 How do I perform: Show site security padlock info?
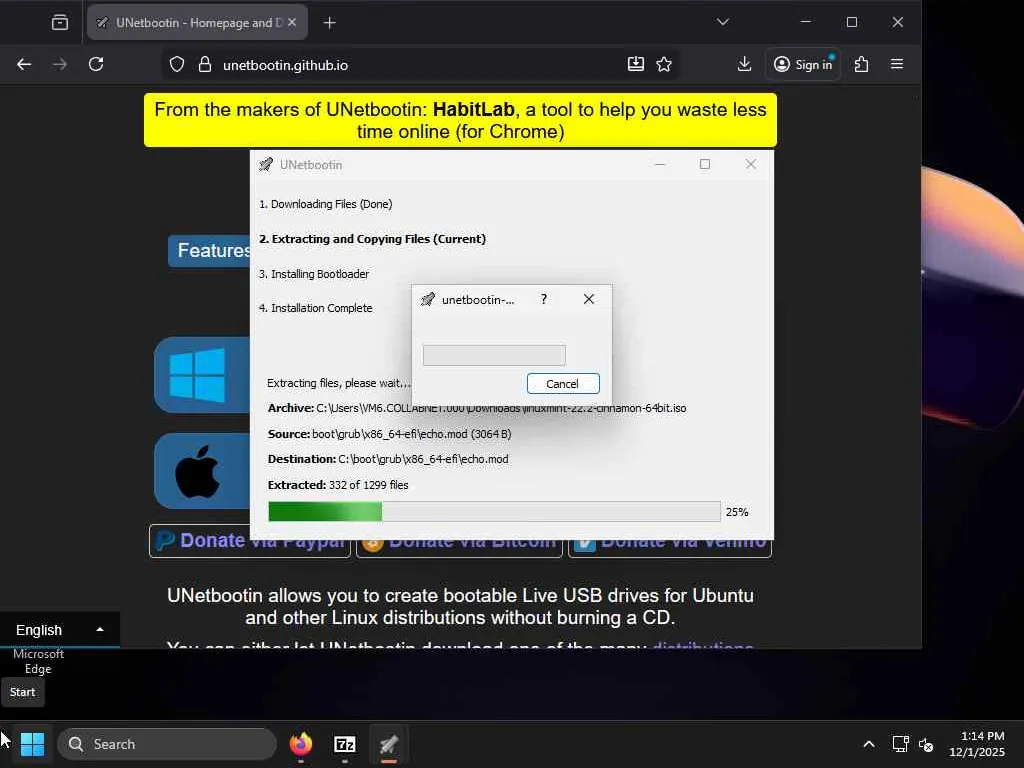[204, 65]
